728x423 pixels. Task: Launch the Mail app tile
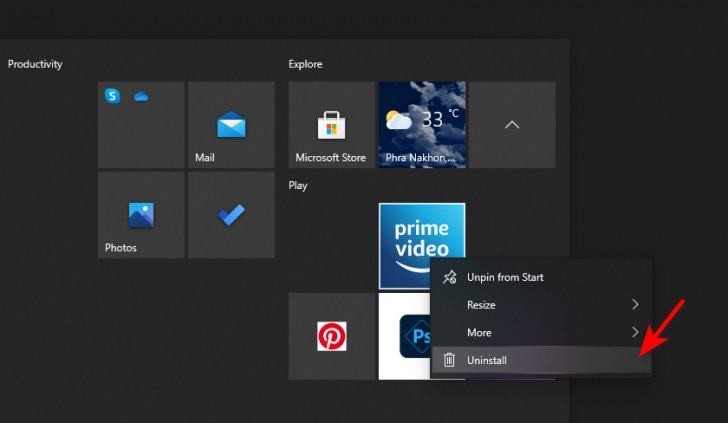231,124
